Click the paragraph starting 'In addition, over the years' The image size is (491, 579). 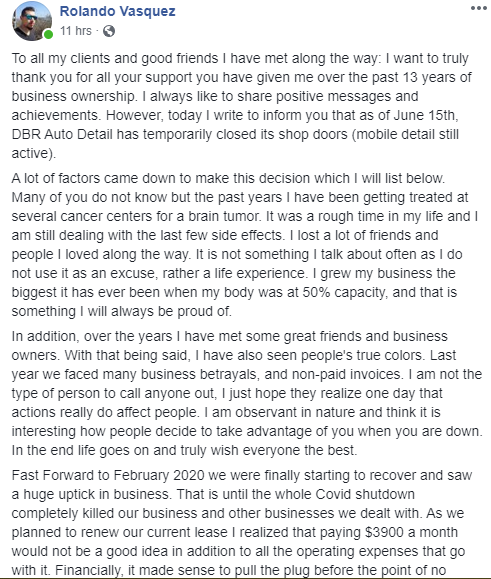pos(247,393)
